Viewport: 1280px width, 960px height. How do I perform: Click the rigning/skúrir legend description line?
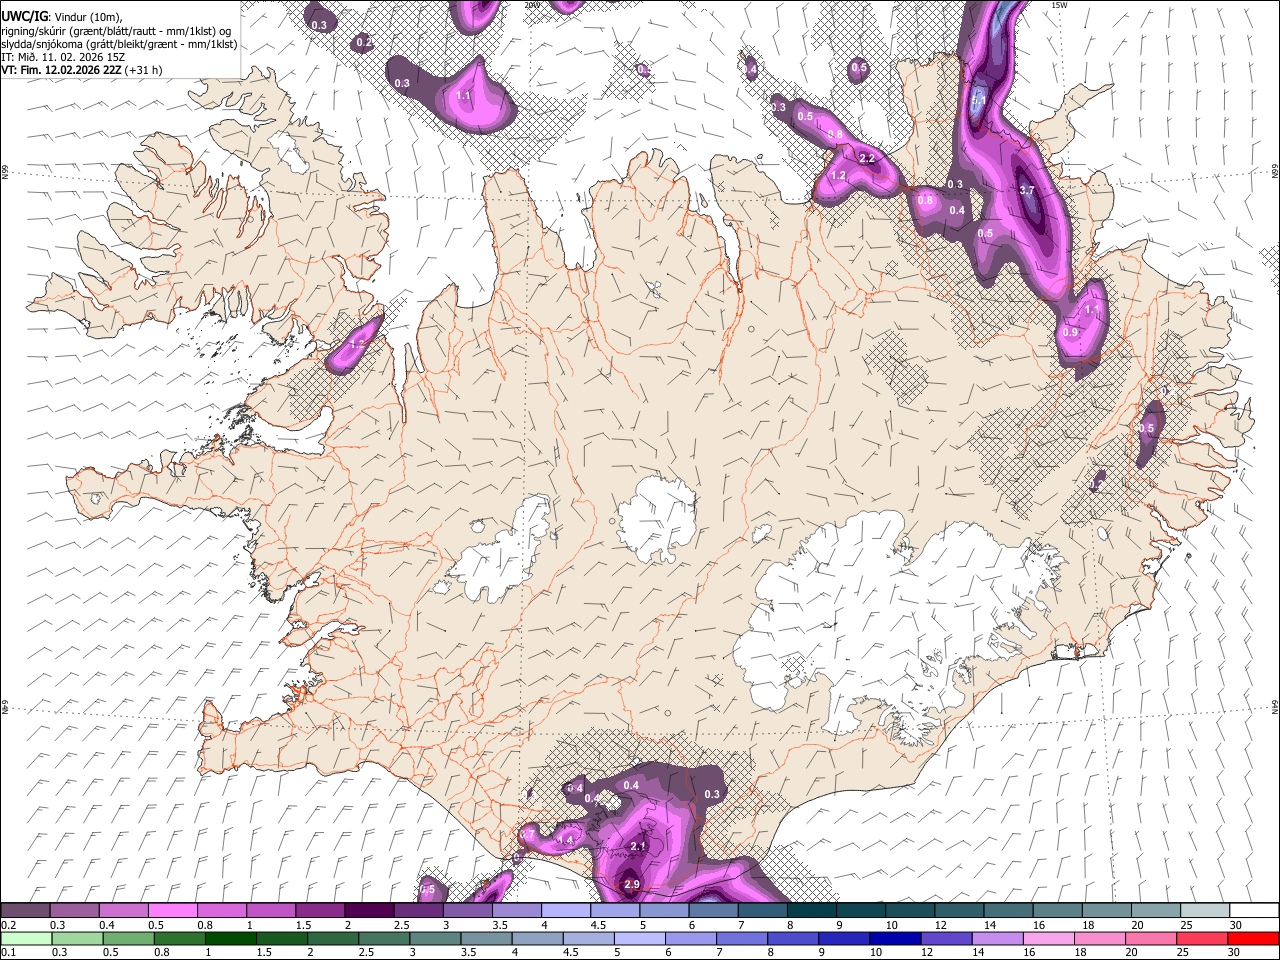[116, 31]
